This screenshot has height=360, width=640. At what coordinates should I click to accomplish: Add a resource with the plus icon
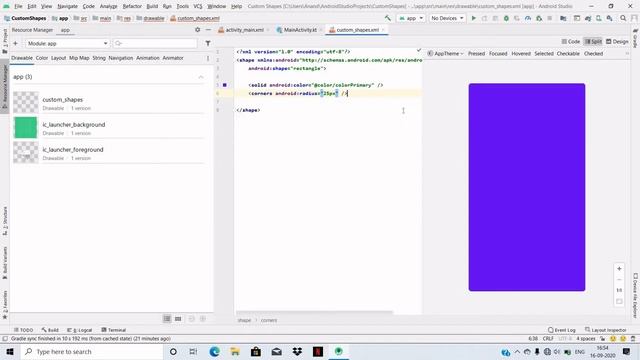[x=16, y=43]
